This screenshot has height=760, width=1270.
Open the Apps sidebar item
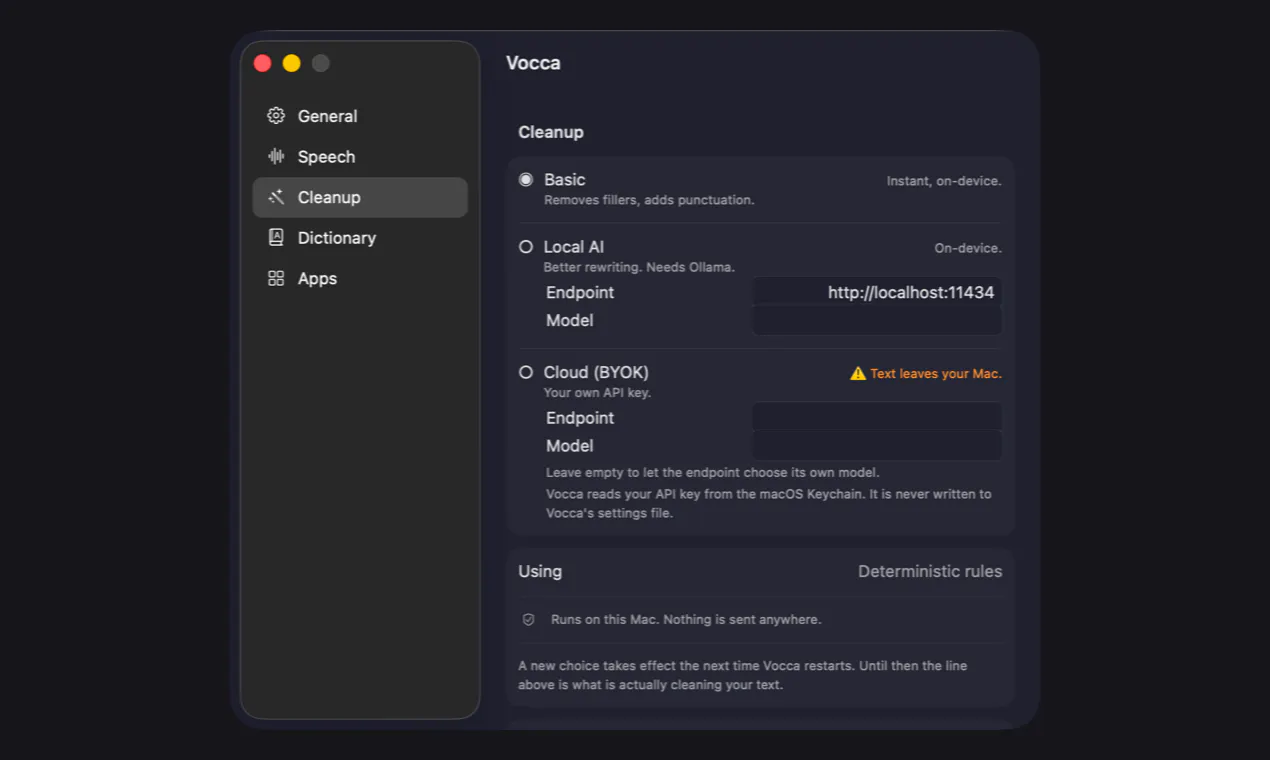pyautogui.click(x=360, y=278)
